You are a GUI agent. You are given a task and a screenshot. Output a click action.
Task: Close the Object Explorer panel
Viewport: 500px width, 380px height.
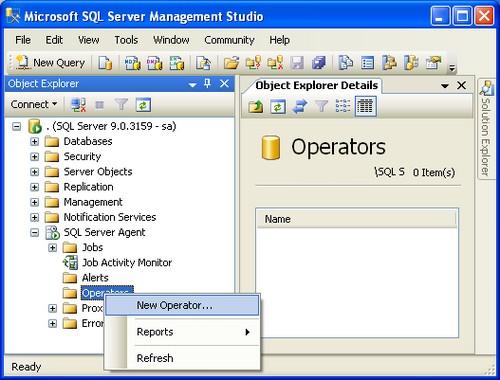point(224,84)
